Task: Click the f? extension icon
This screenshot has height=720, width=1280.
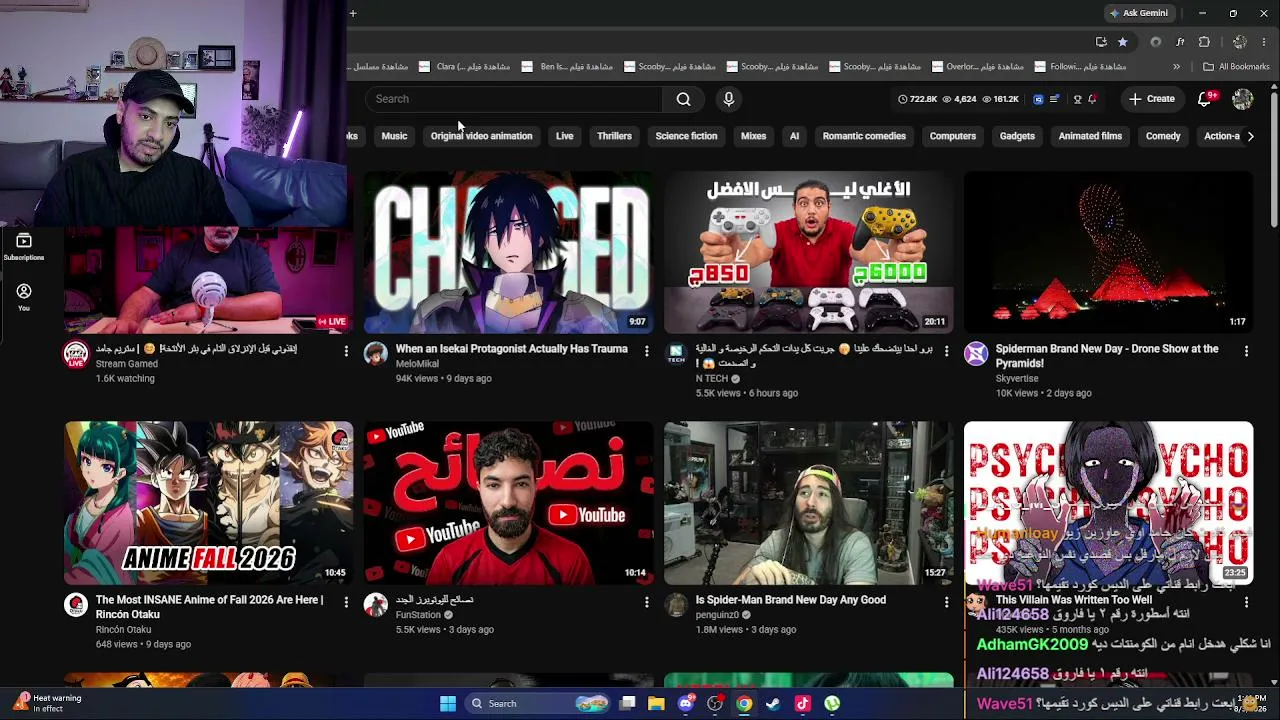Action: [1180, 42]
